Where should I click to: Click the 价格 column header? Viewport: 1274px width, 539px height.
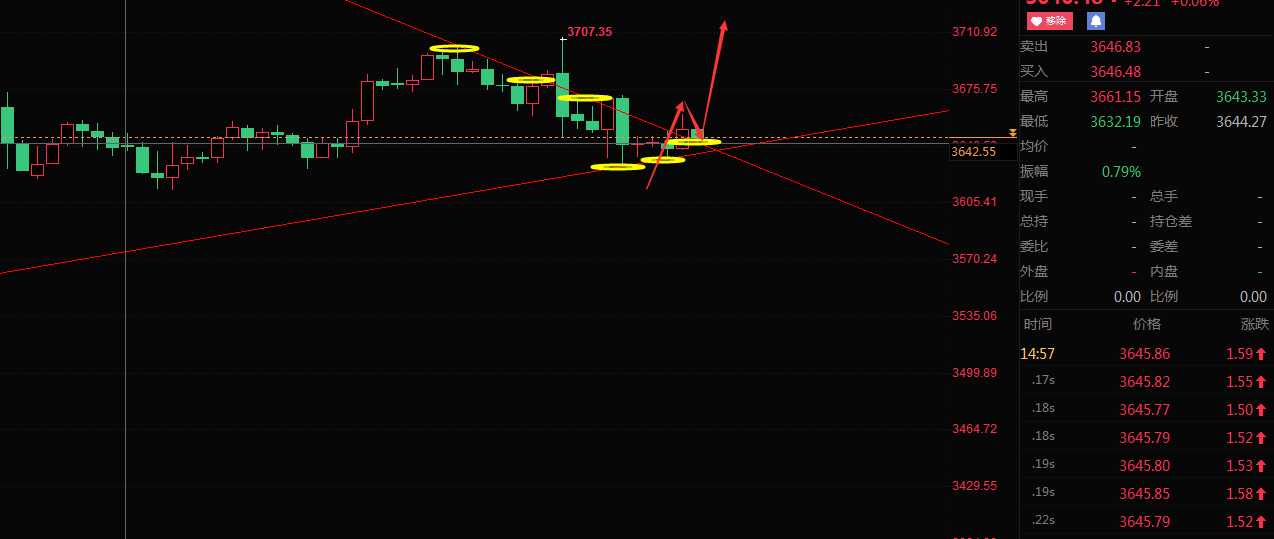pyautogui.click(x=1147, y=324)
